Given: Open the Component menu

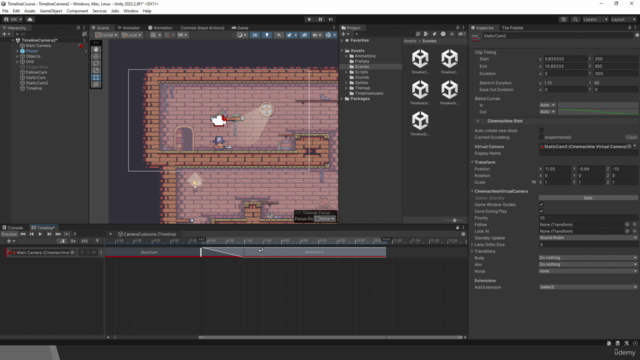Looking at the screenshot, I should 77,11.
